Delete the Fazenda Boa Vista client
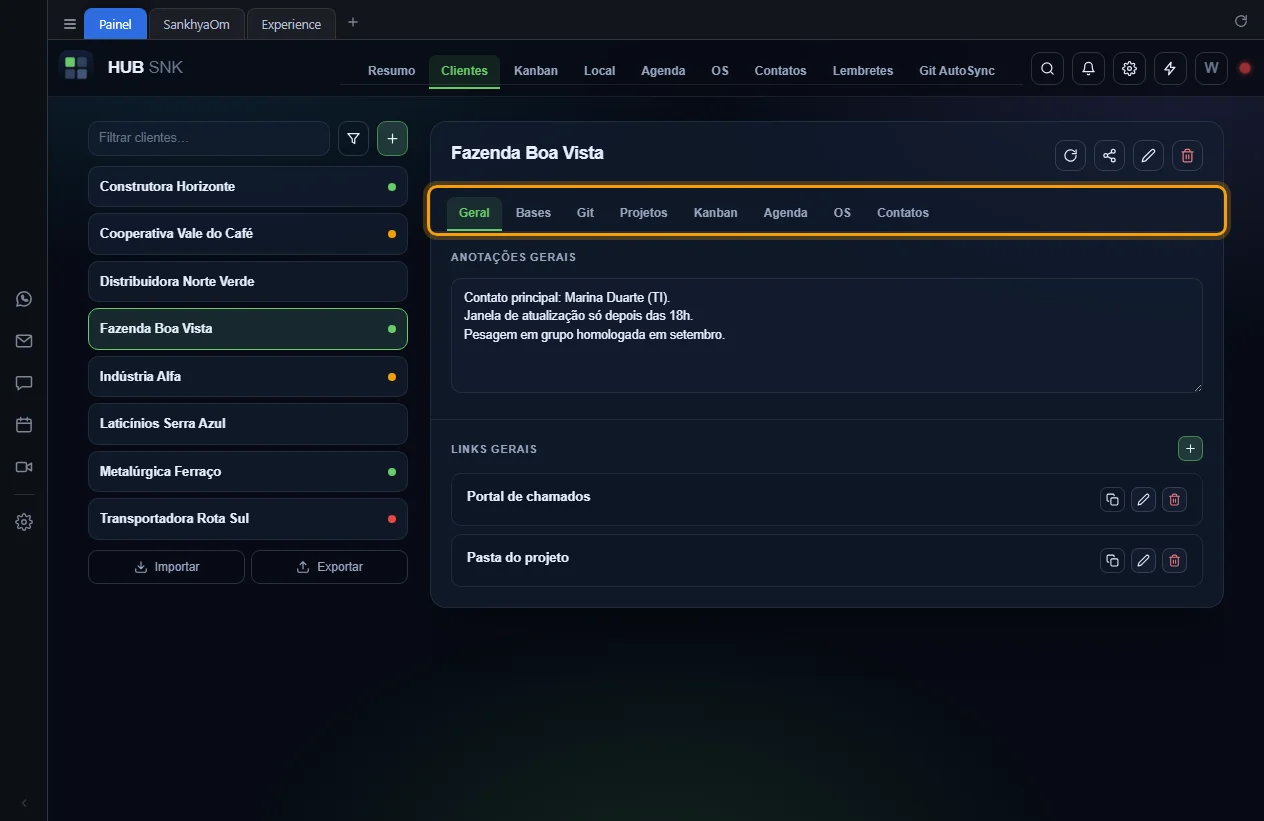 point(1187,155)
